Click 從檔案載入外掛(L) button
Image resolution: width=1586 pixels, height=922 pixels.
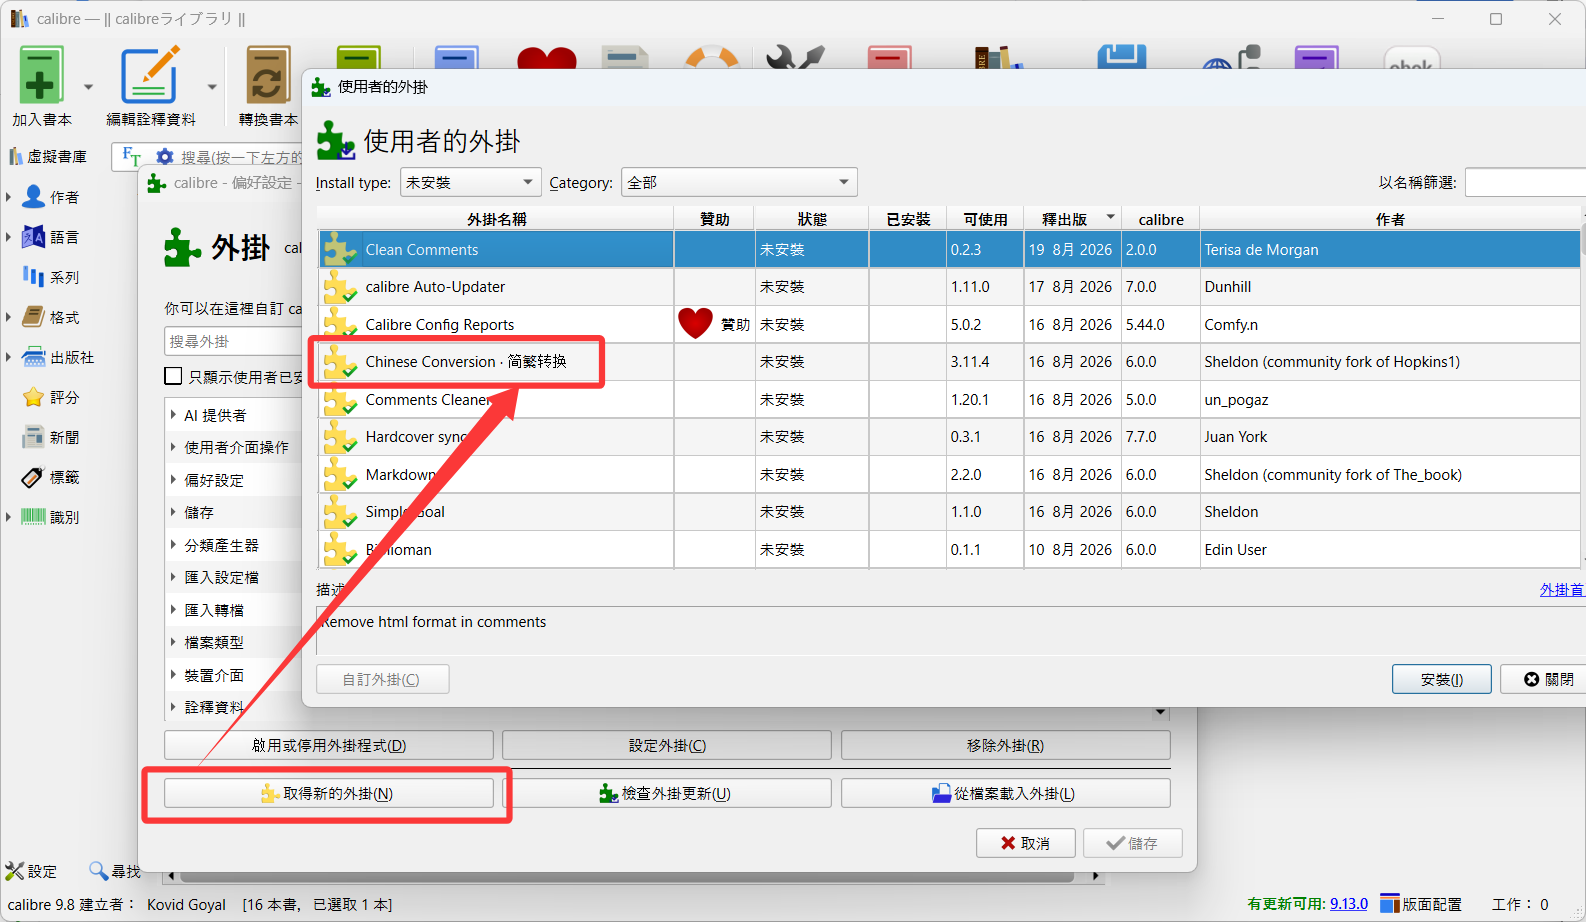[1005, 793]
